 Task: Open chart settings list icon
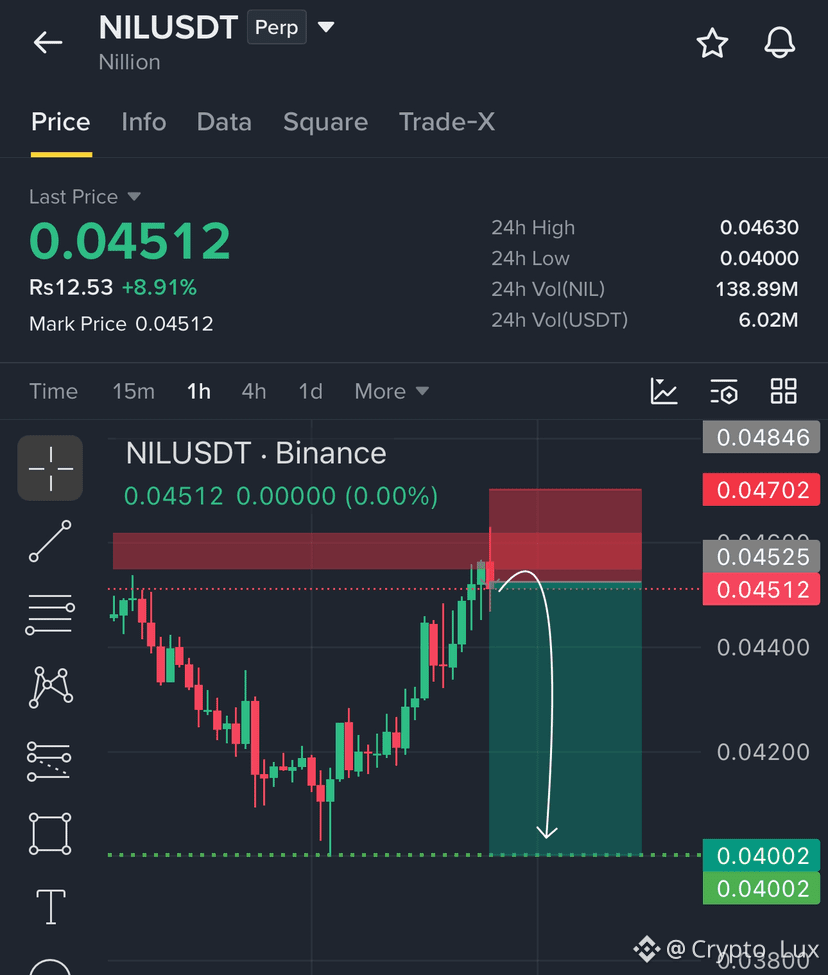(724, 391)
